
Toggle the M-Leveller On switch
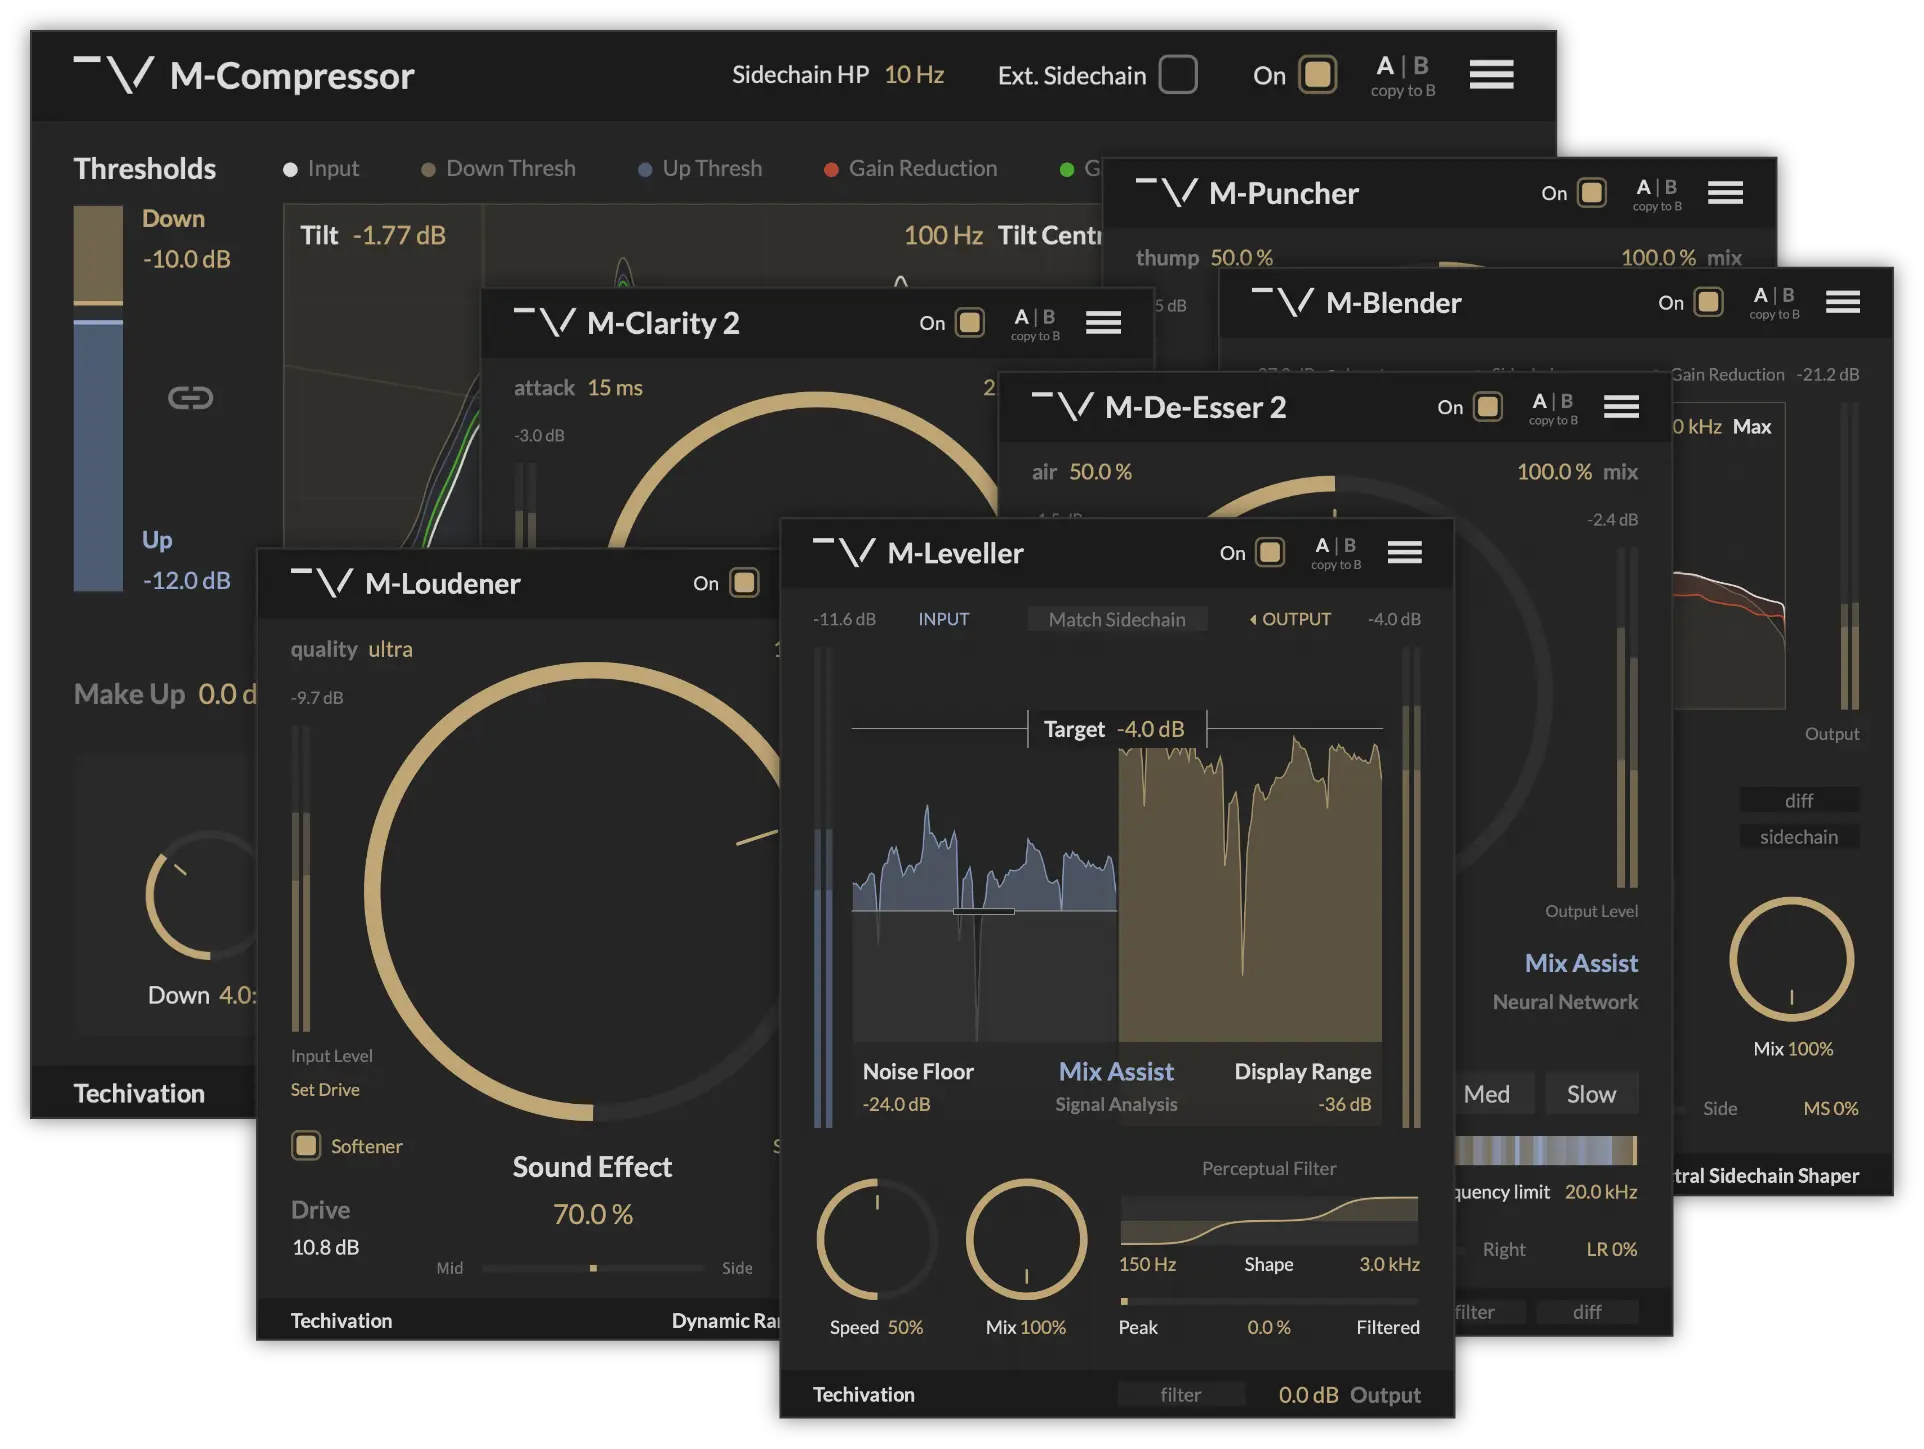coord(1270,552)
